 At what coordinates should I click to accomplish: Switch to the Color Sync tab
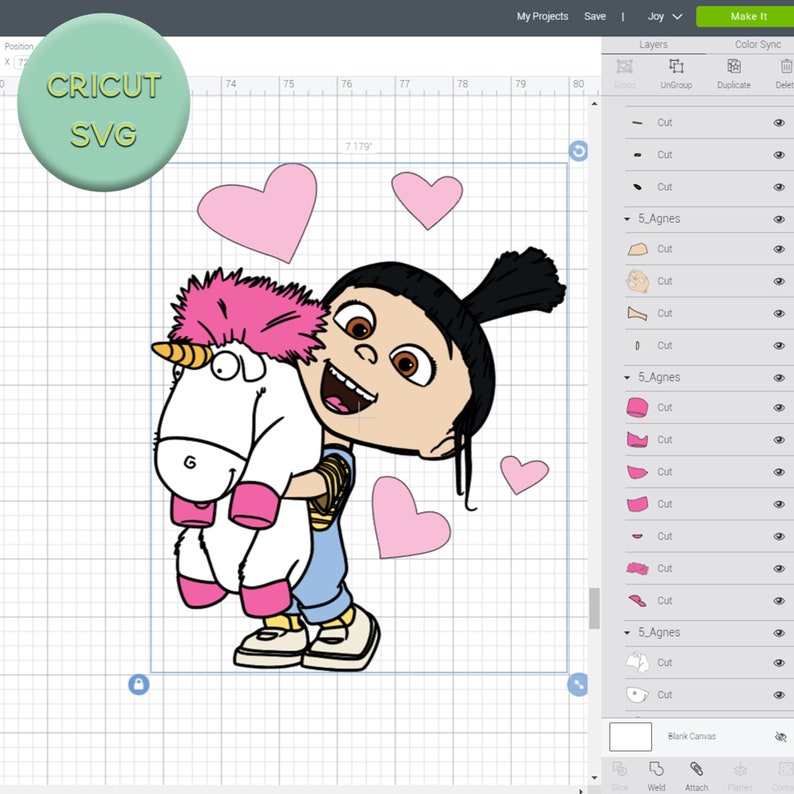pos(758,45)
